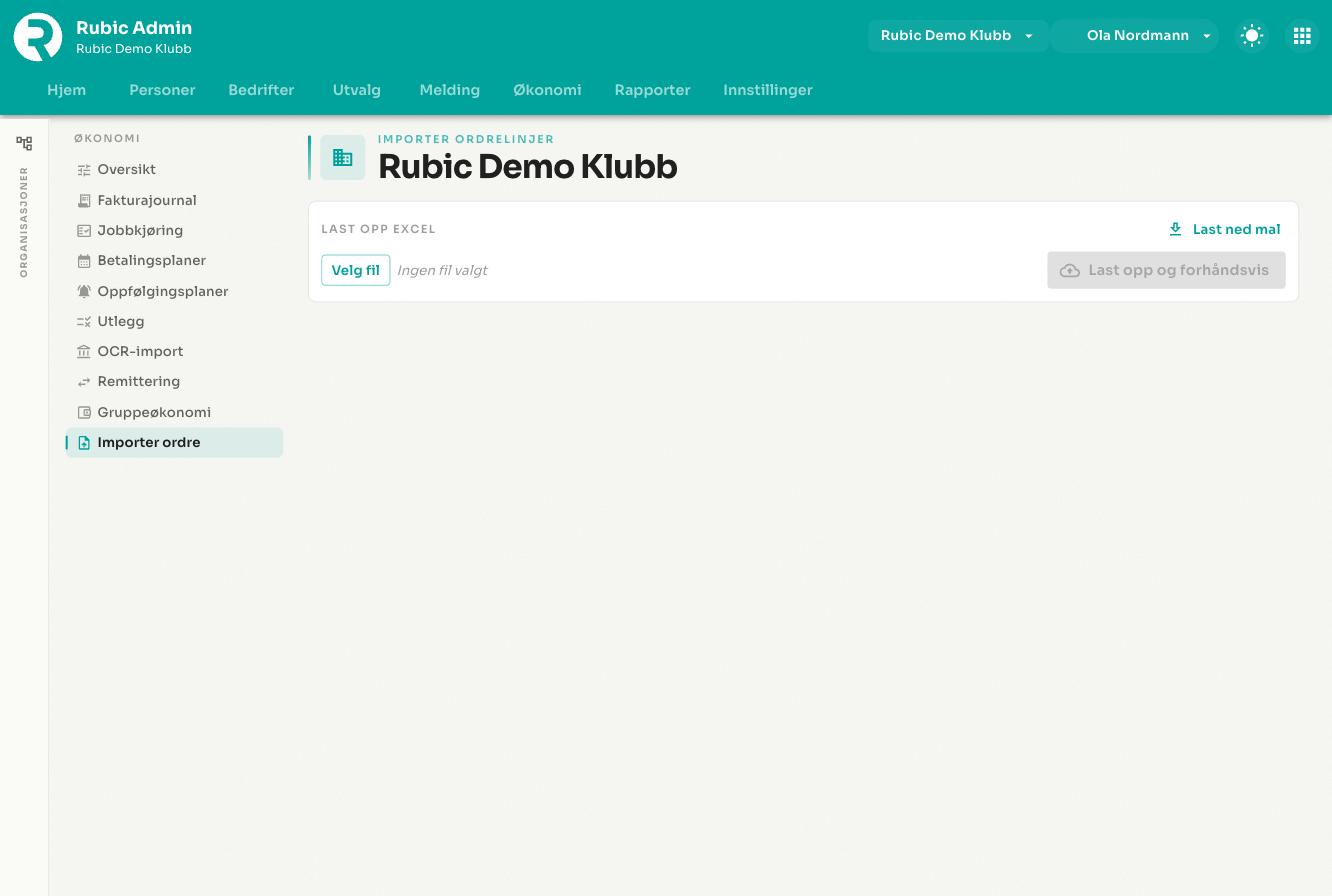The image size is (1332, 896).
Task: Open the Innstillinger menu
Action: pos(768,90)
